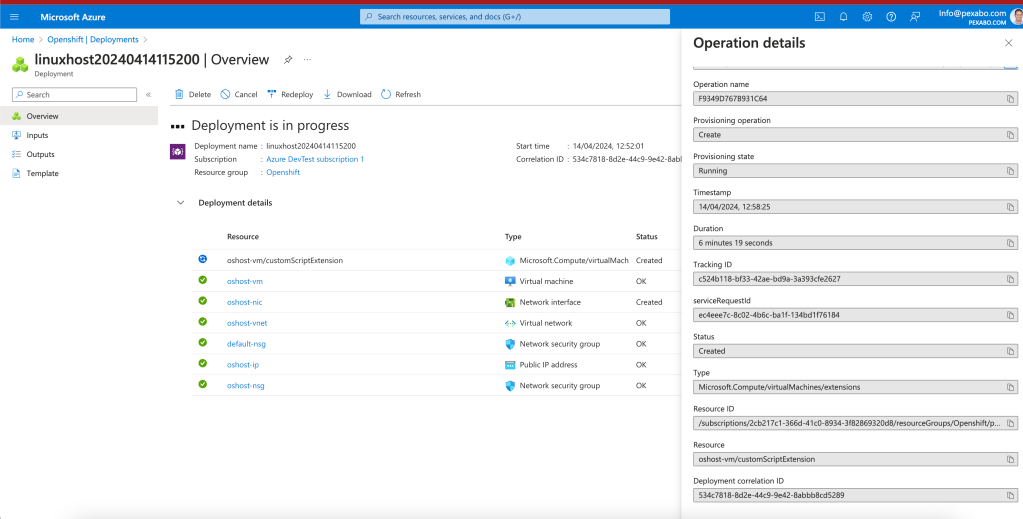This screenshot has height=519, width=1023.
Task: Open the notifications bell
Action: (844, 17)
